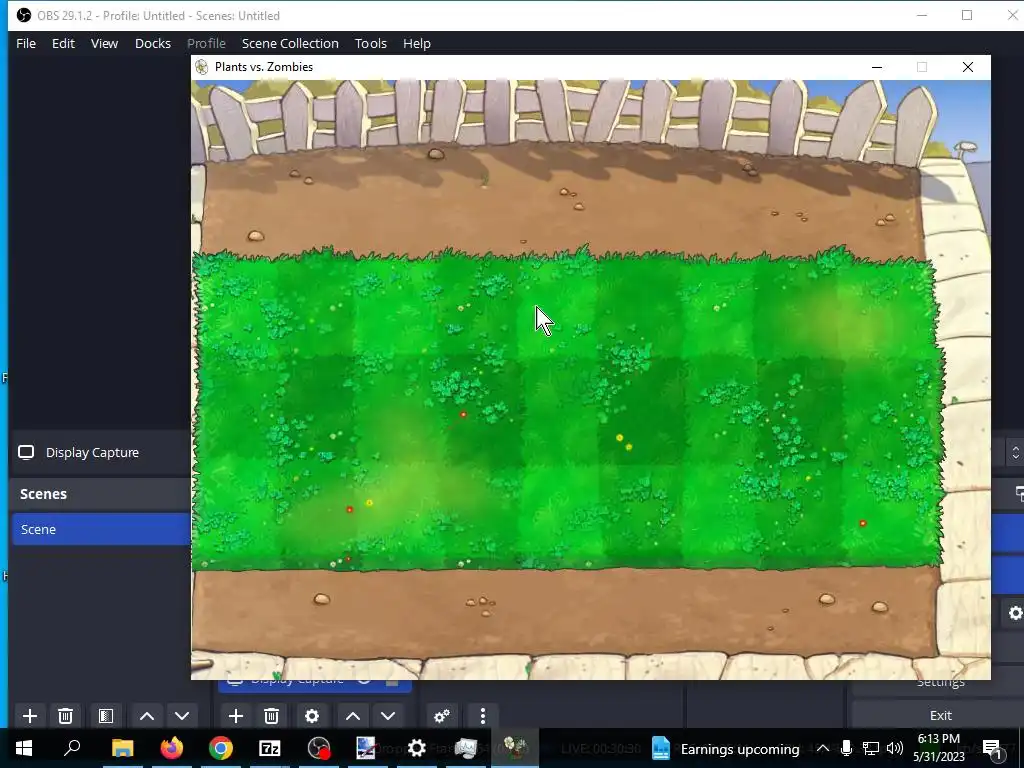Open advanced audio properties gears icon
The width and height of the screenshot is (1024, 768).
pos(442,716)
